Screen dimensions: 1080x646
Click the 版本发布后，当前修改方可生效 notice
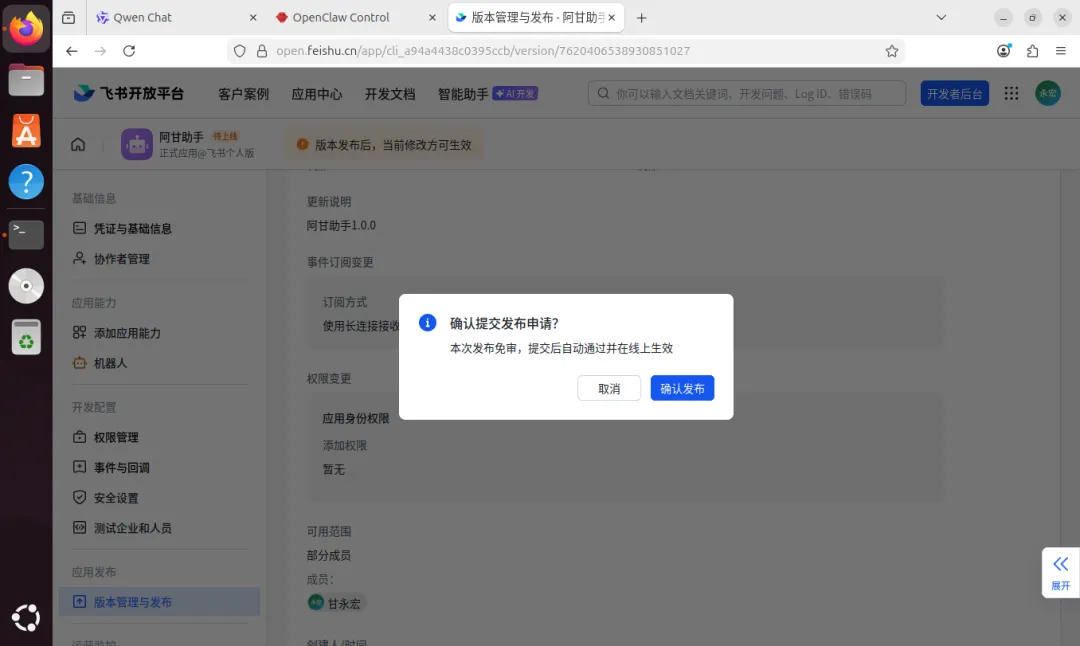384,145
